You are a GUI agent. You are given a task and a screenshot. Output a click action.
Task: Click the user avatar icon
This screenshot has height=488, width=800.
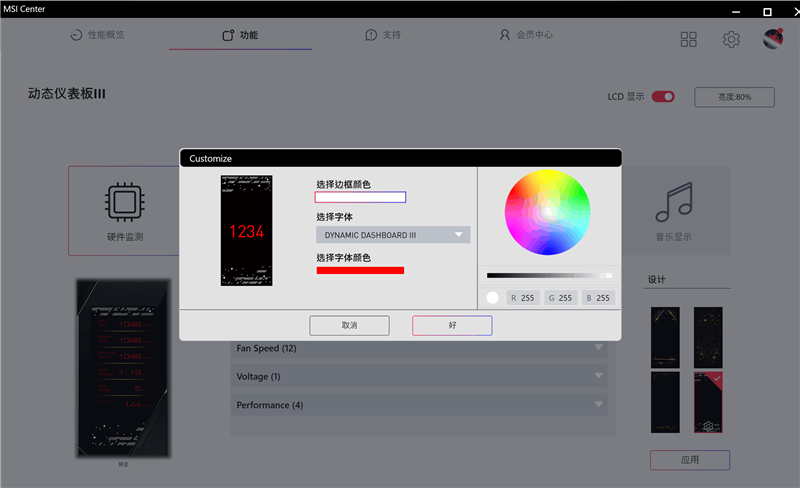[773, 39]
